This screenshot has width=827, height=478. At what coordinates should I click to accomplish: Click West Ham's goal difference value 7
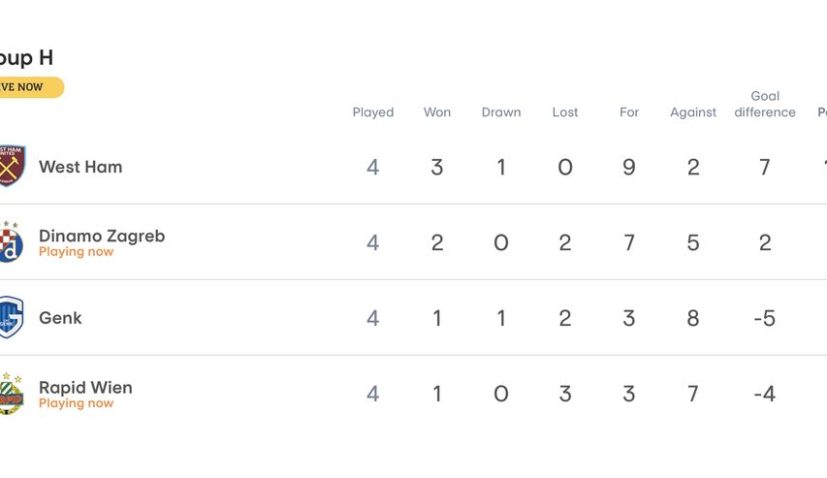coord(765,167)
